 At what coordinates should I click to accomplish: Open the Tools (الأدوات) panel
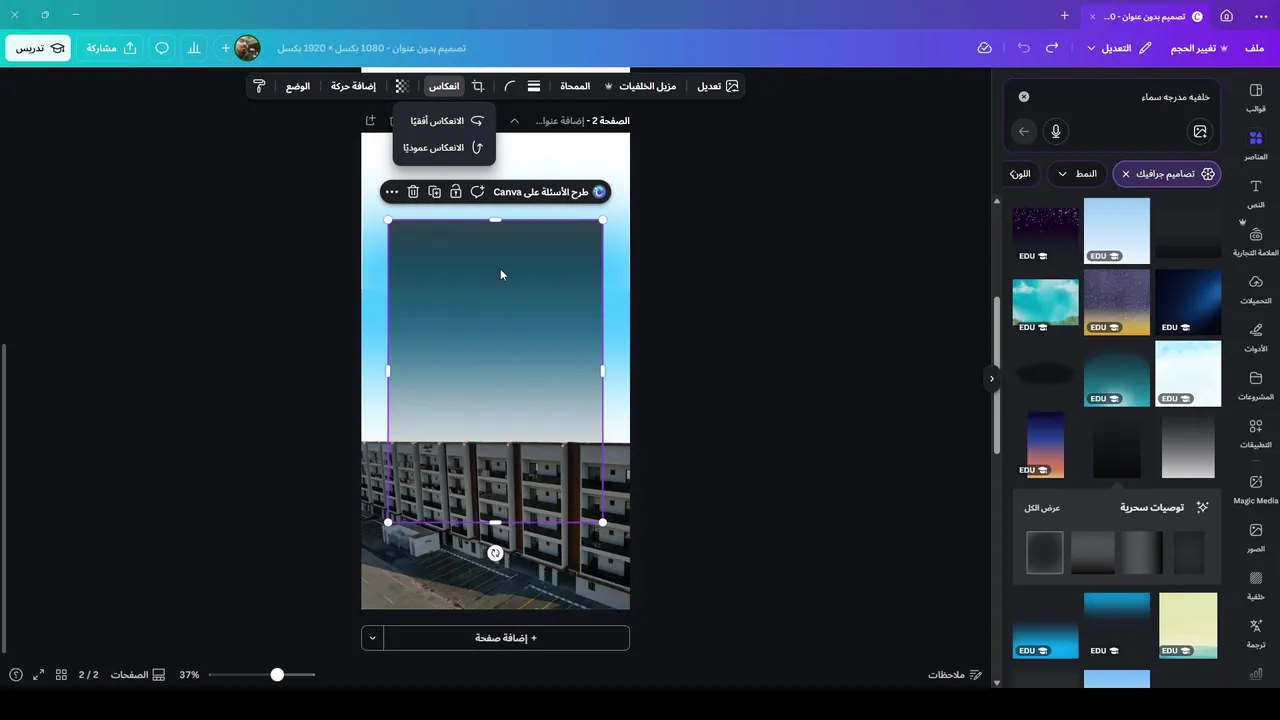(x=1256, y=337)
